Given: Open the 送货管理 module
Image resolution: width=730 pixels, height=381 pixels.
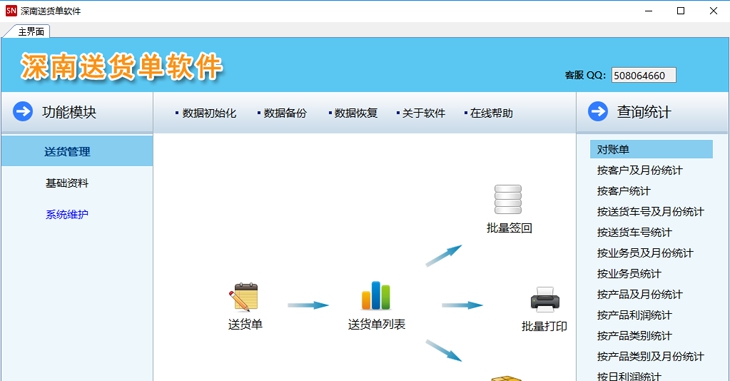Looking at the screenshot, I should (77, 151).
